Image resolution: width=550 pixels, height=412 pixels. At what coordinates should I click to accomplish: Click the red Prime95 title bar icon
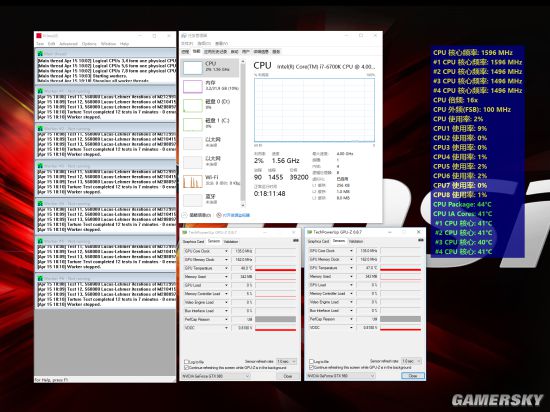(x=39, y=36)
